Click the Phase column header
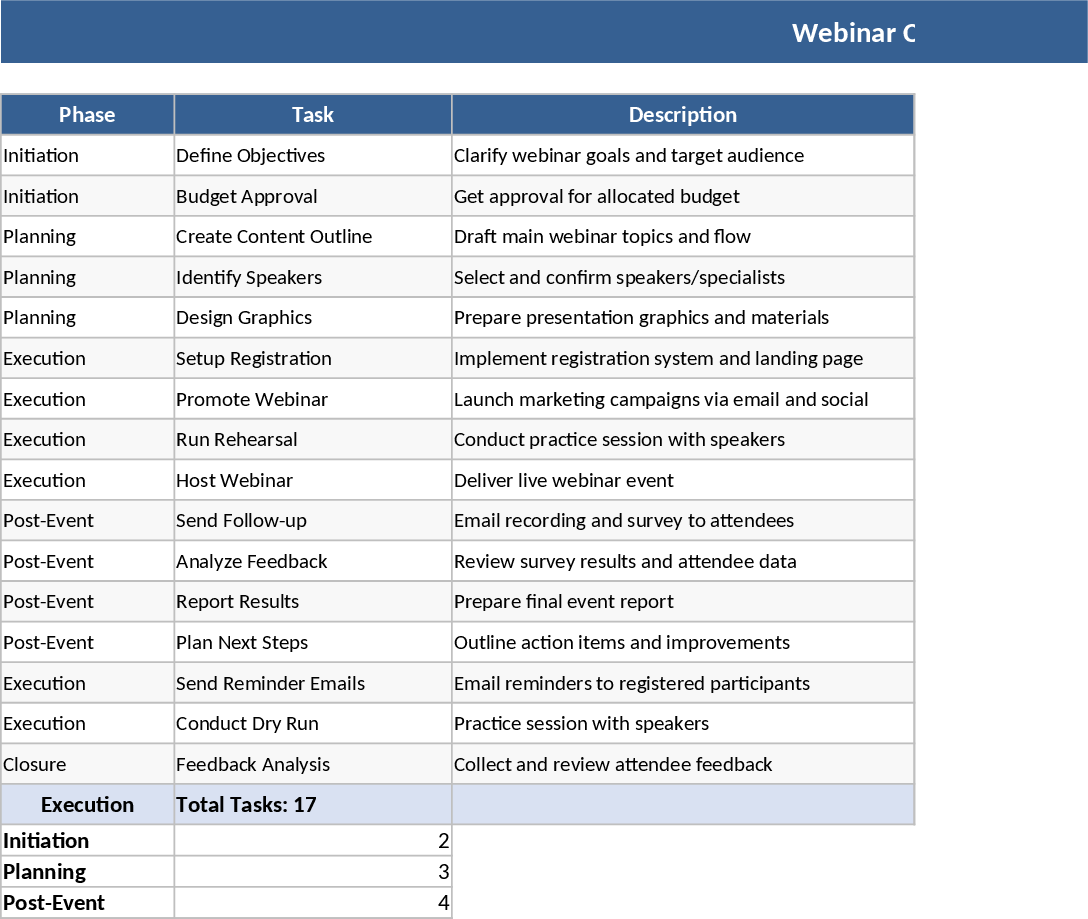The height and width of the screenshot is (919, 1088). point(87,114)
